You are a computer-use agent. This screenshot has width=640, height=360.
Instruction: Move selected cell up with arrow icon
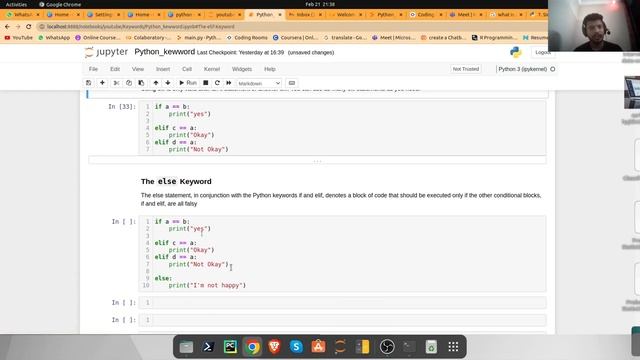coord(156,83)
